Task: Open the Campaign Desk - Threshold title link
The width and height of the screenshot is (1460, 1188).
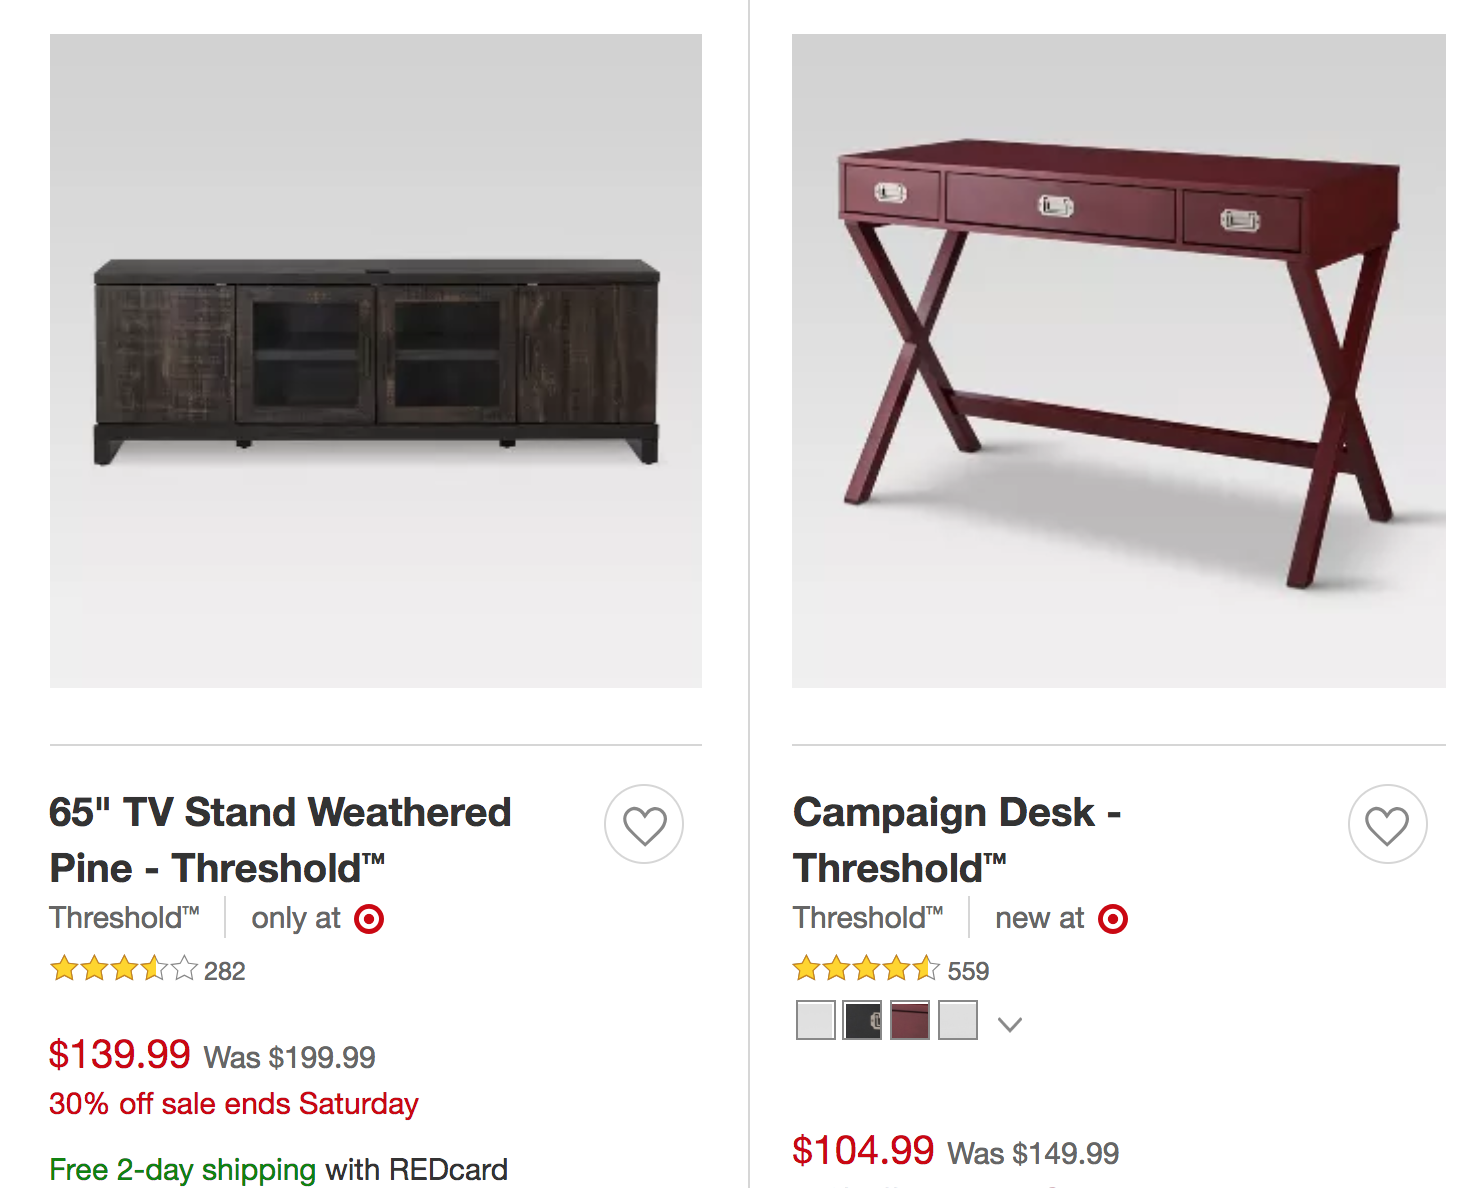Action: (x=956, y=840)
